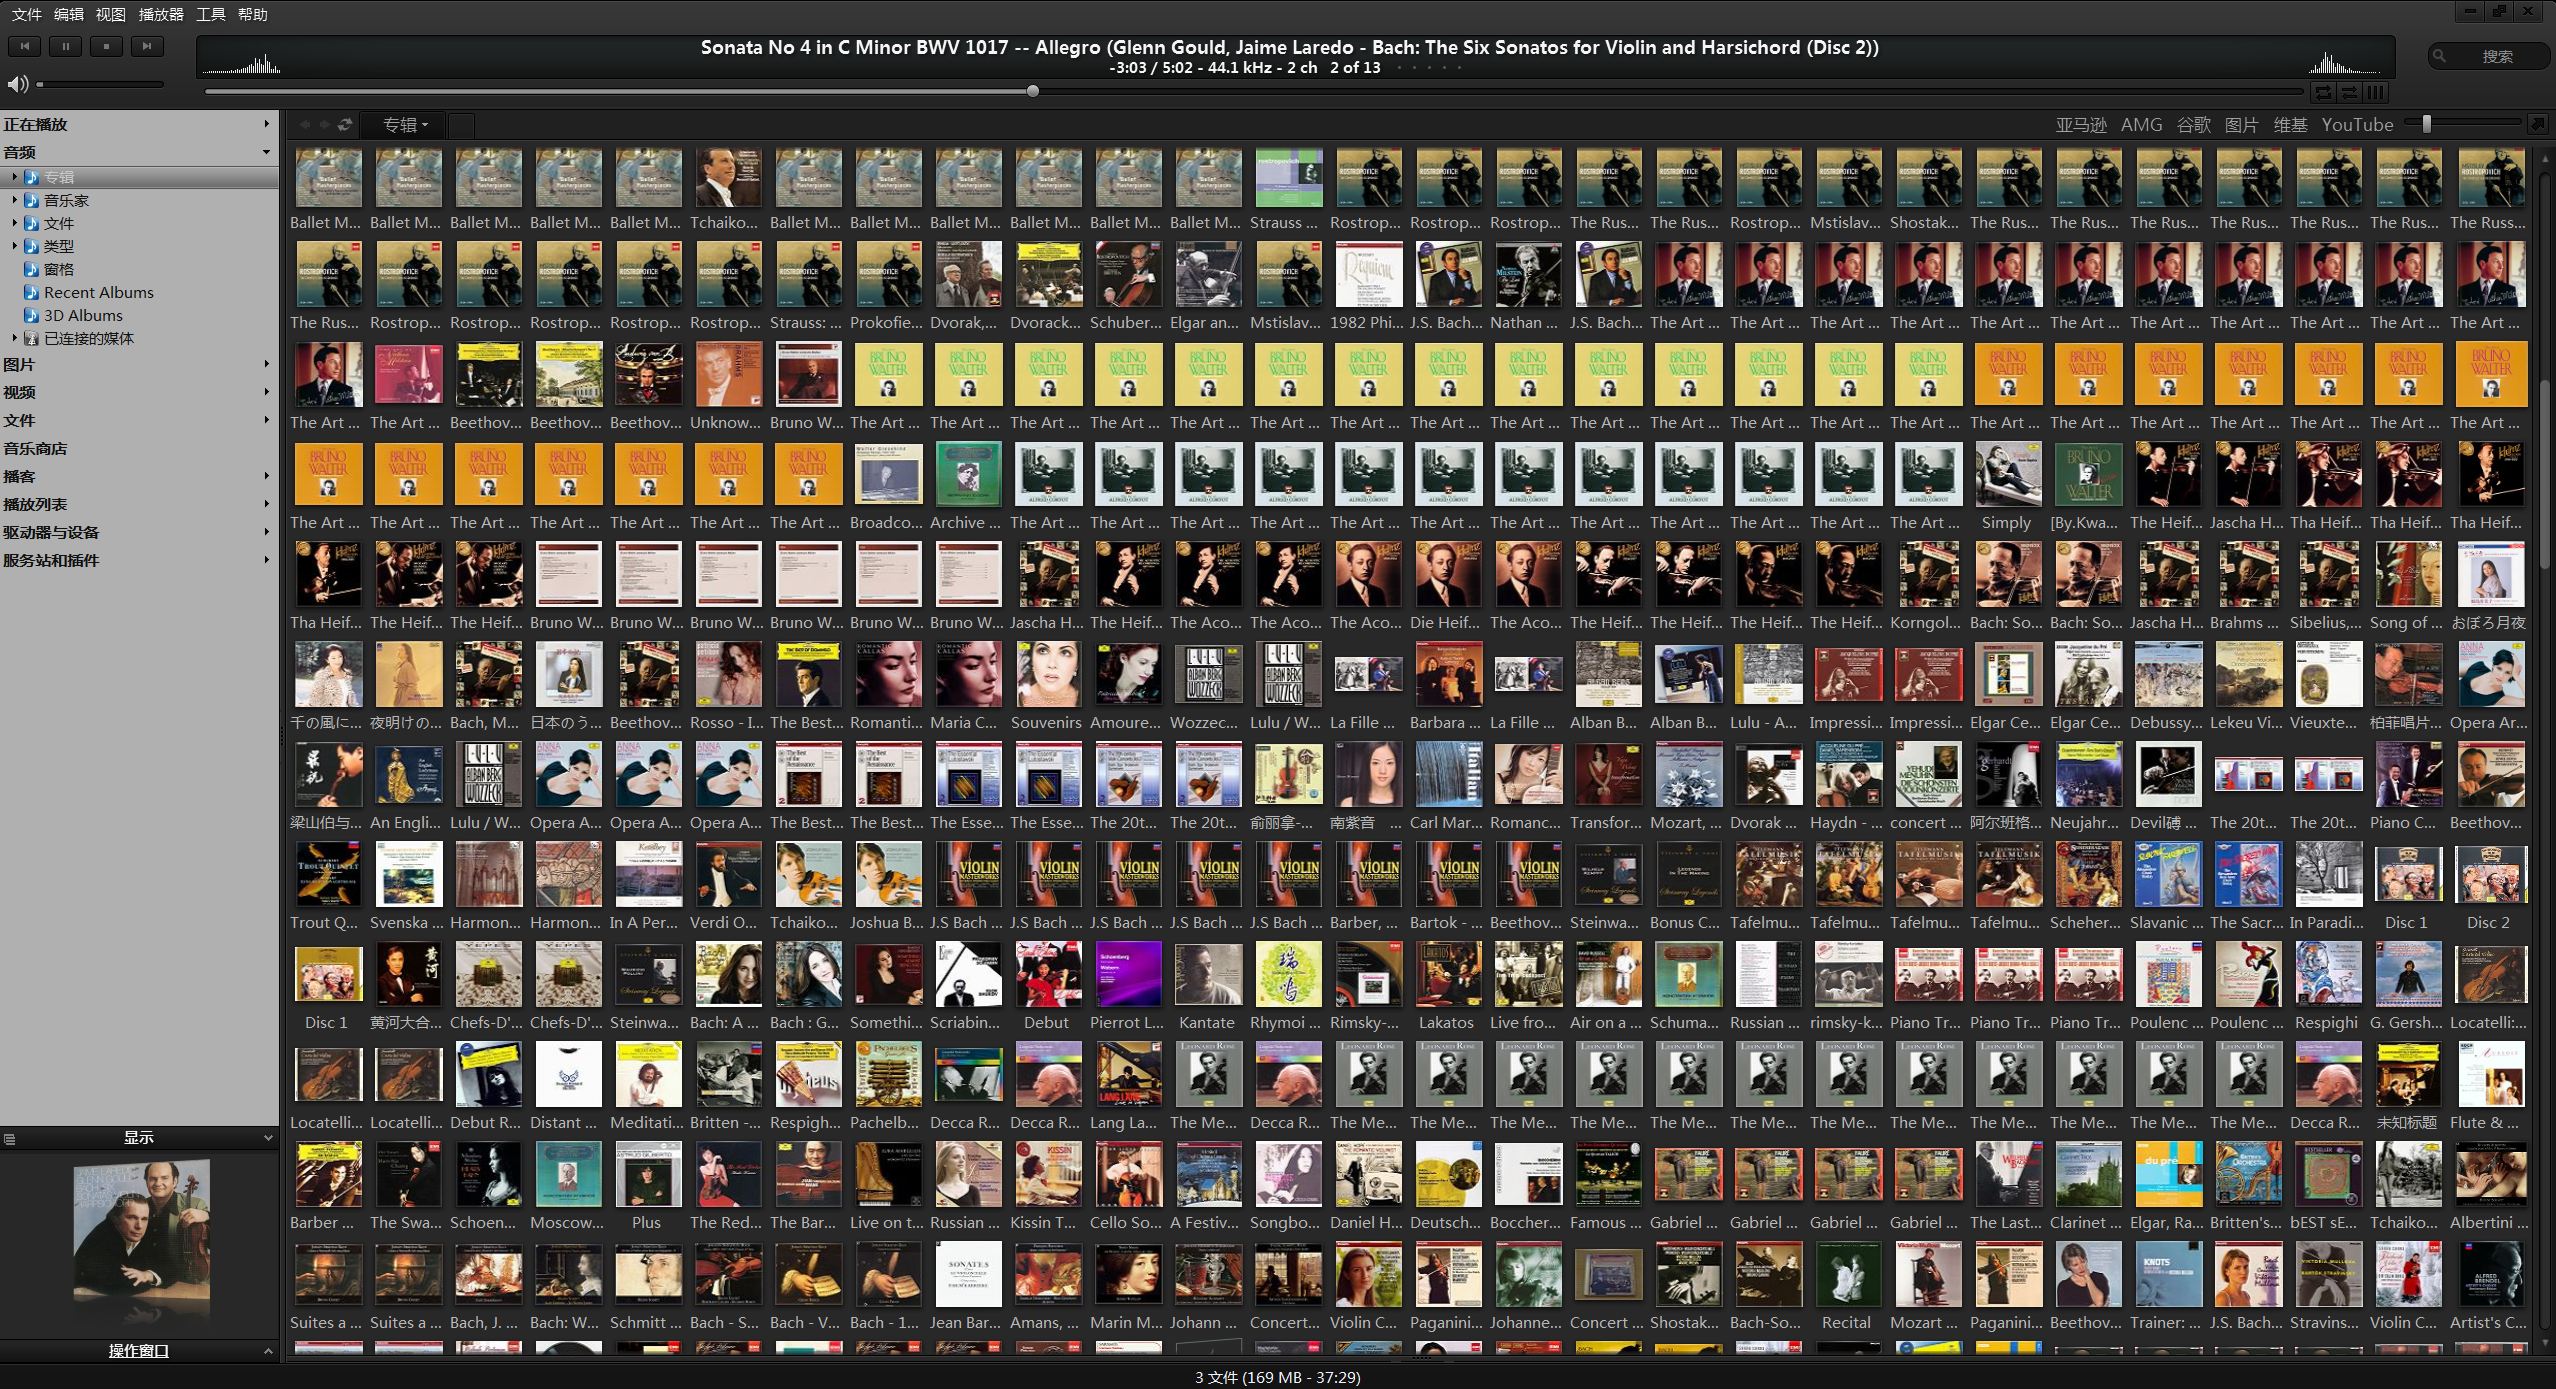
Task: Open the Debut album thumbnail
Action: 1048,975
